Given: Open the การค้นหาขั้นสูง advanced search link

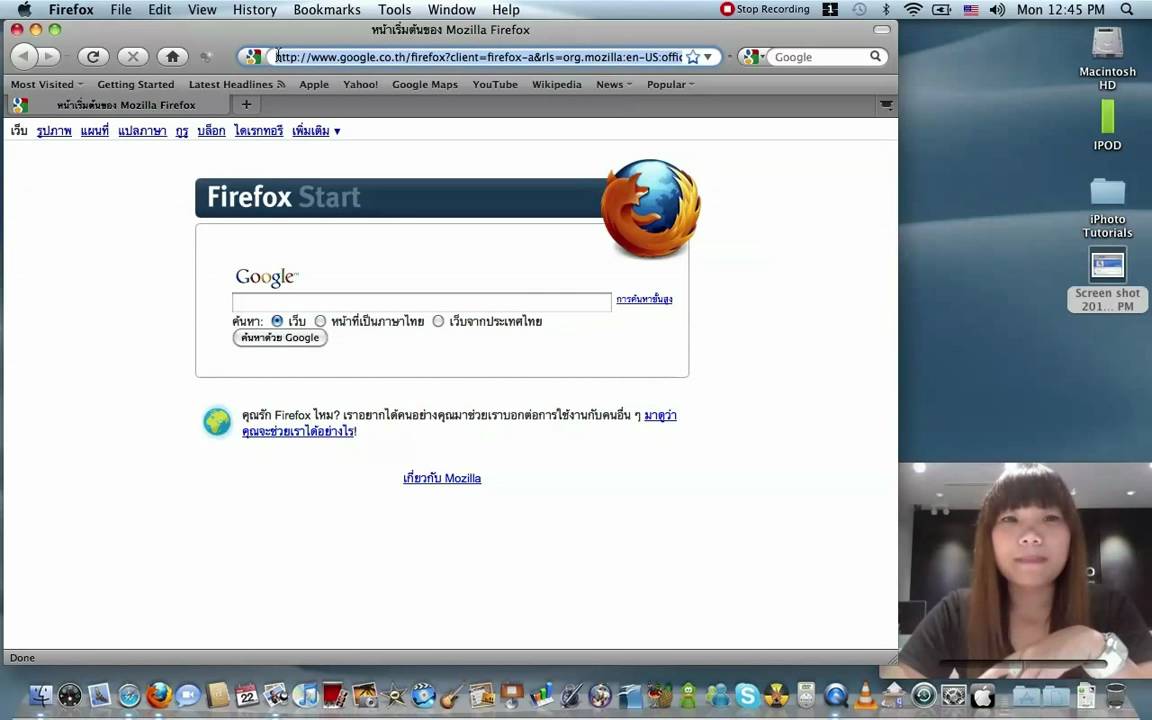Looking at the screenshot, I should click(x=644, y=298).
